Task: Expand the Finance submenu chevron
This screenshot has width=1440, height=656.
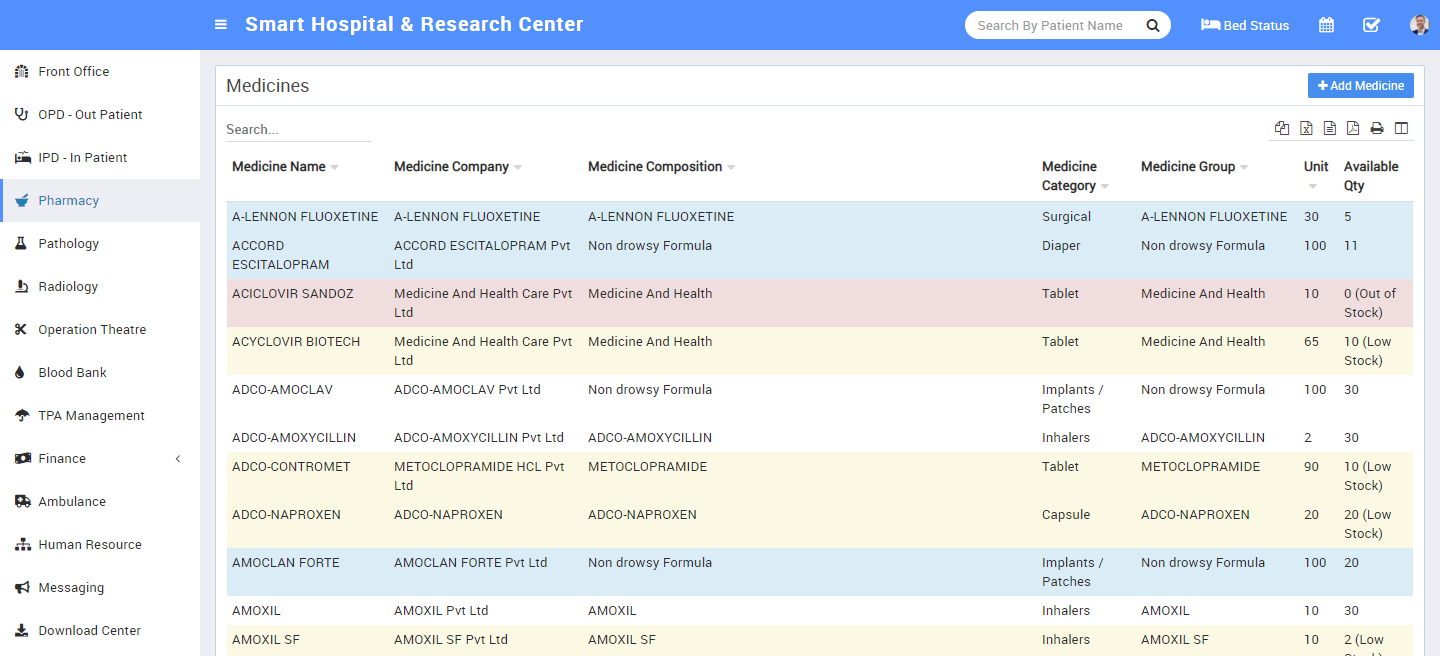Action: pyautogui.click(x=178, y=459)
